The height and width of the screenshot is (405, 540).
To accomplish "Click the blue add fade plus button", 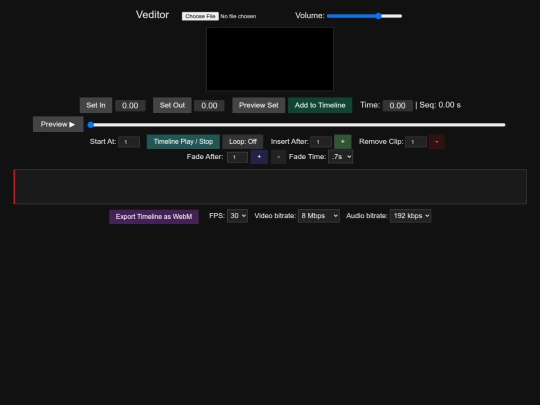I will (259, 157).
